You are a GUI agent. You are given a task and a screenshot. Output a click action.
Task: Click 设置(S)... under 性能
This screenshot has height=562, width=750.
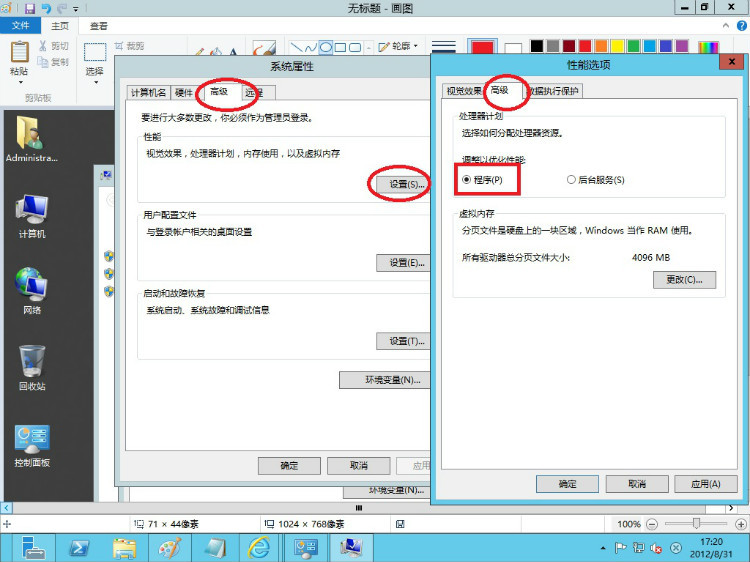pos(403,184)
